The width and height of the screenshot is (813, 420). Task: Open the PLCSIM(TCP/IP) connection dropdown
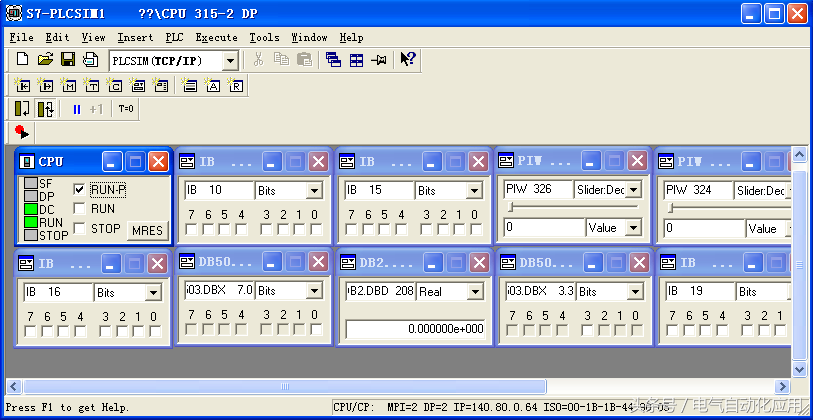230,61
